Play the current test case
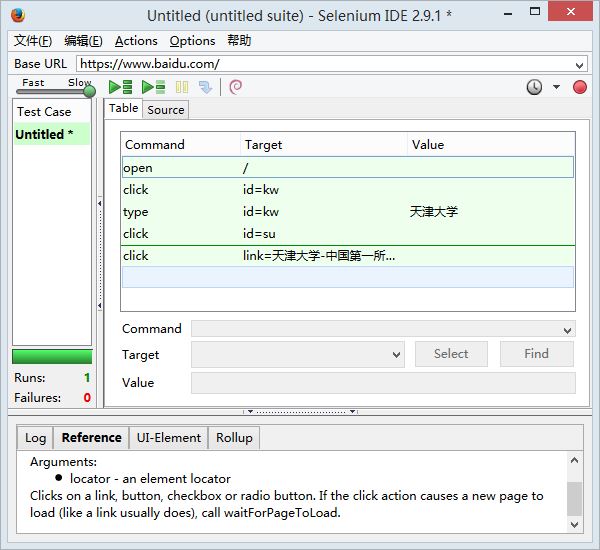 coord(153,87)
